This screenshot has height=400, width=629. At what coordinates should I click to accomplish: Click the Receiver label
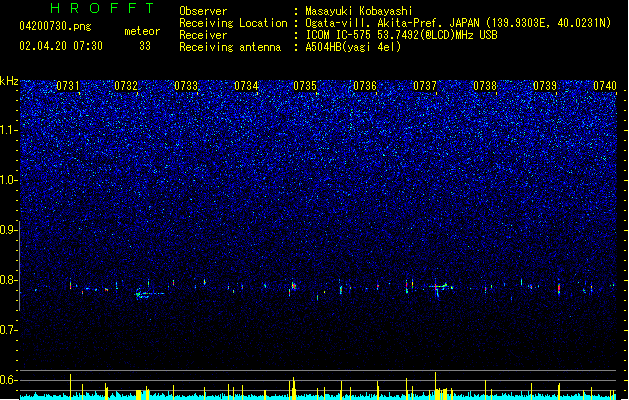203,35
